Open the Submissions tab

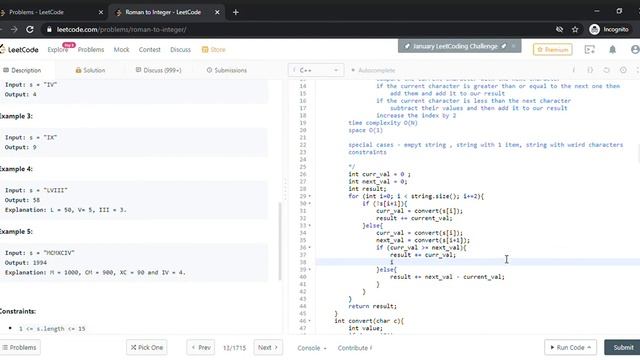[227, 70]
